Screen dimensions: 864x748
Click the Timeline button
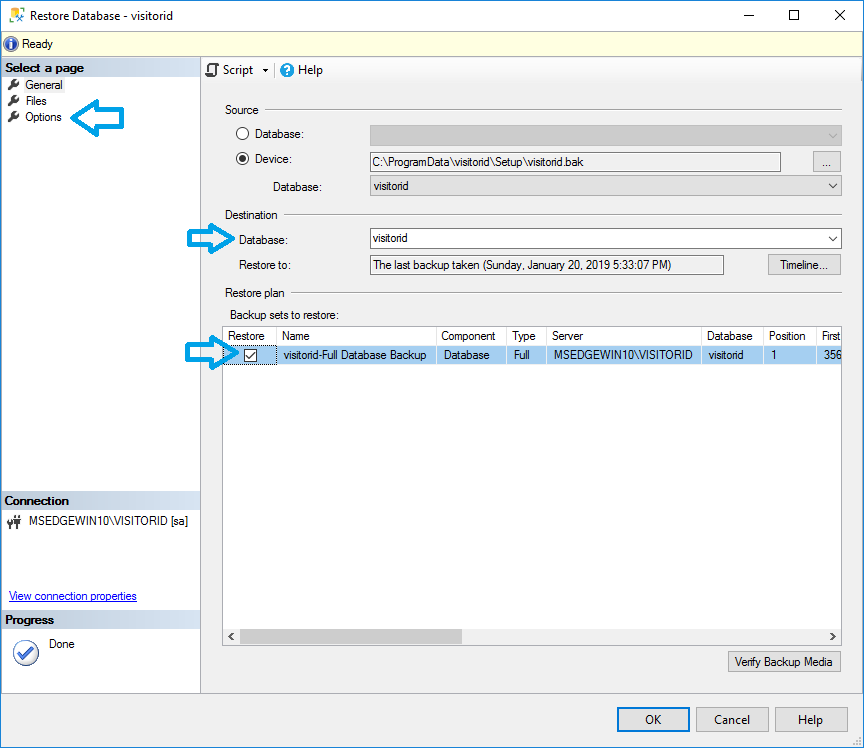click(x=804, y=265)
